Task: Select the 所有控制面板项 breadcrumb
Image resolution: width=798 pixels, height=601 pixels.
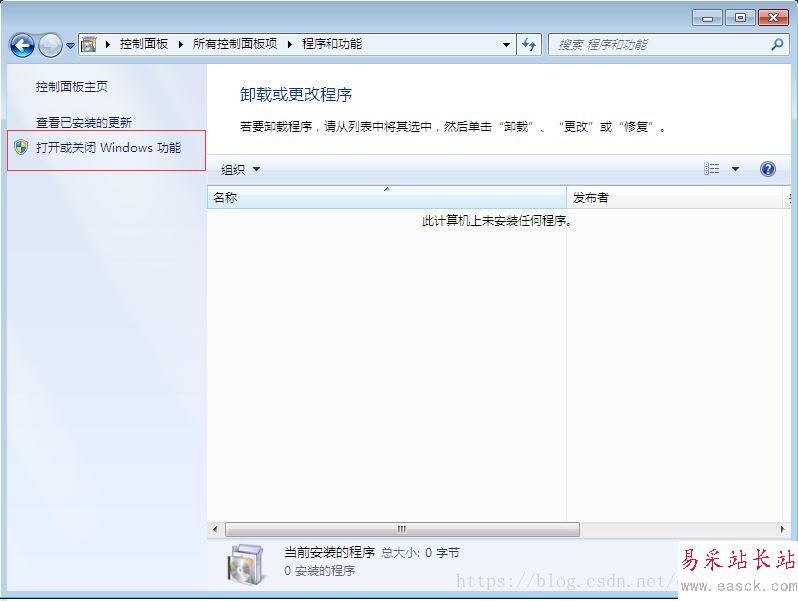Action: [x=235, y=44]
